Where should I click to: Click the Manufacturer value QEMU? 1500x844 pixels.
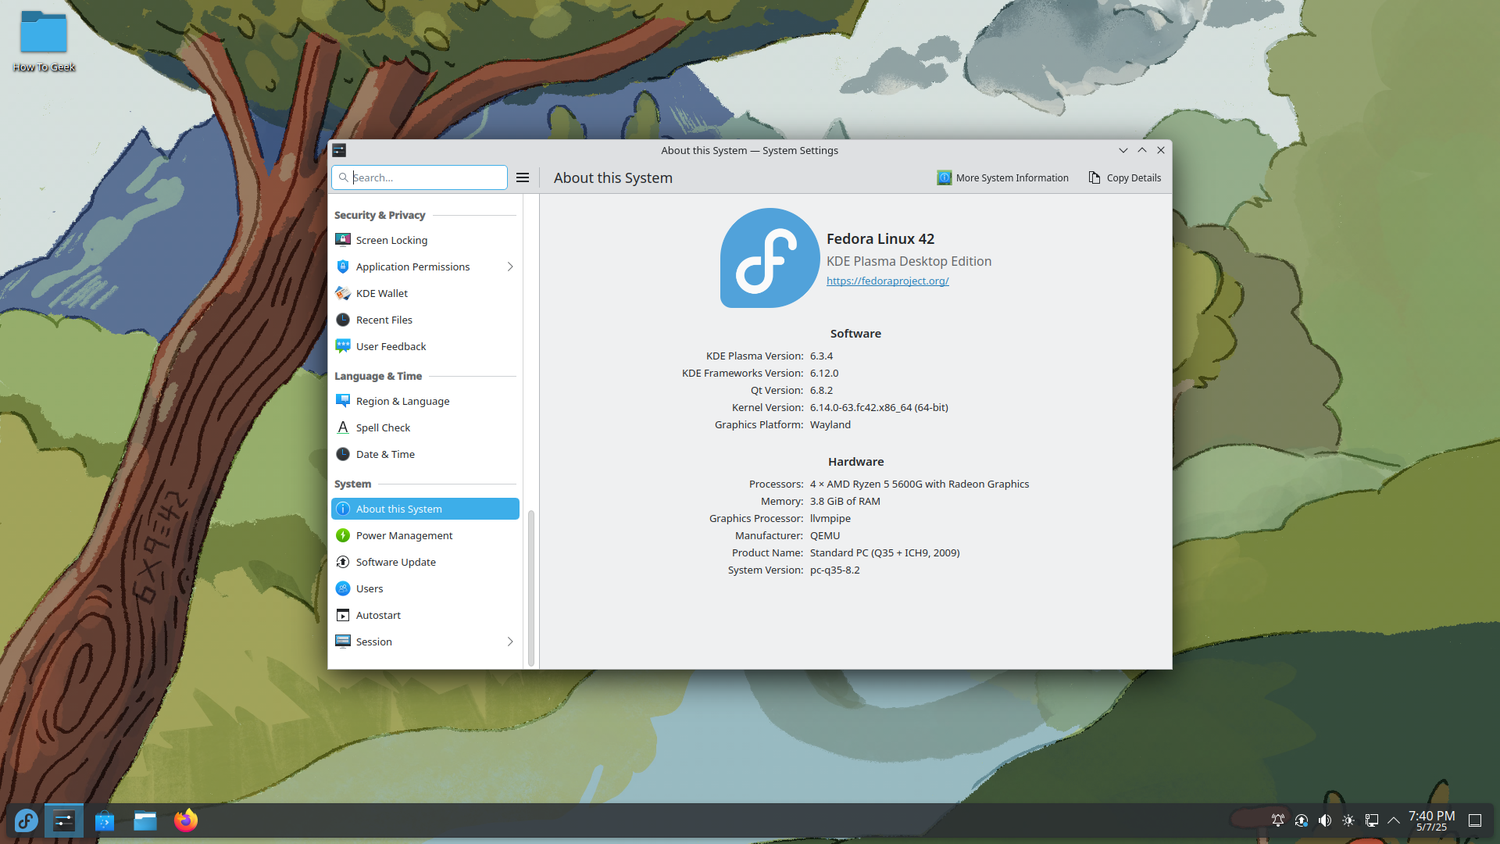pyautogui.click(x=825, y=536)
